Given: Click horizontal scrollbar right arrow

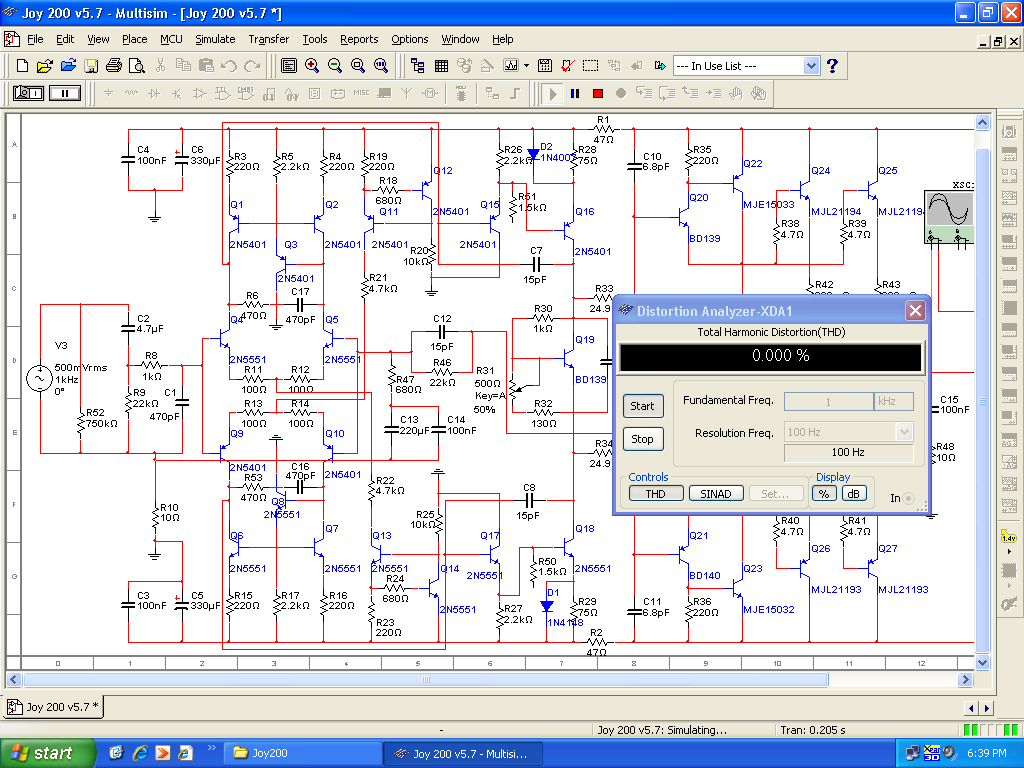Looking at the screenshot, I should tap(966, 680).
